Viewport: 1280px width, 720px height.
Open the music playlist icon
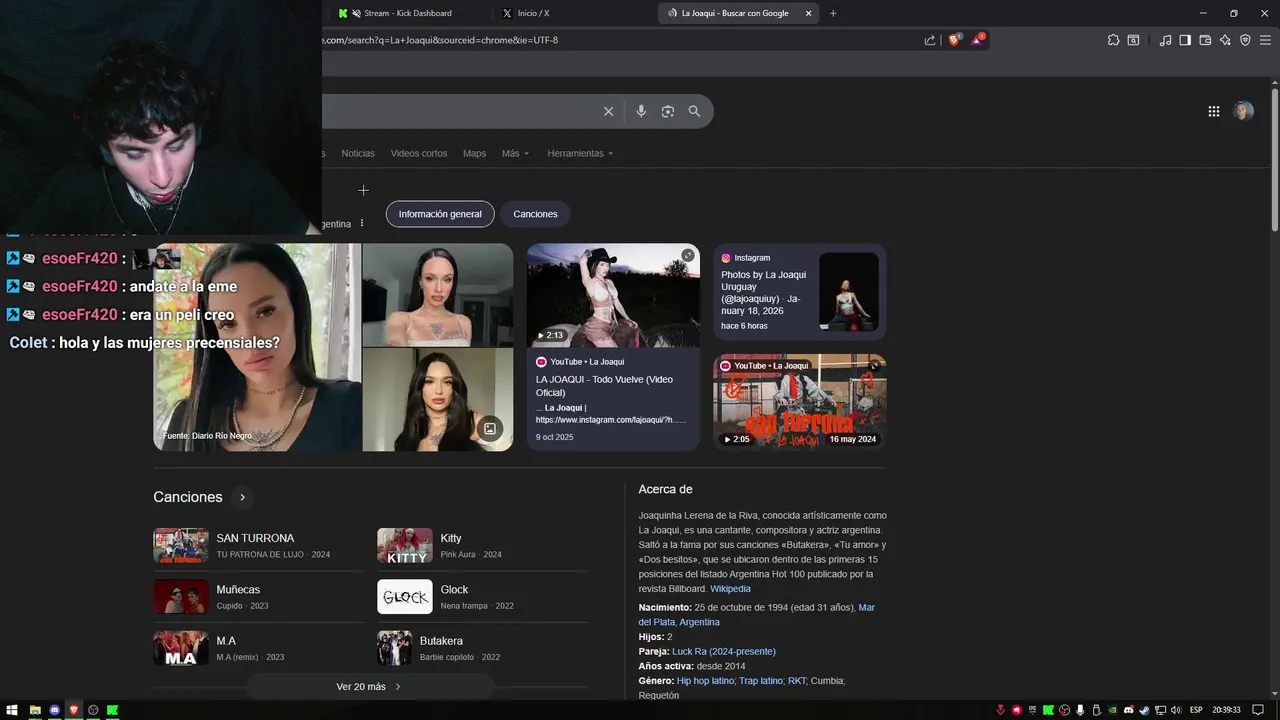tap(1165, 40)
